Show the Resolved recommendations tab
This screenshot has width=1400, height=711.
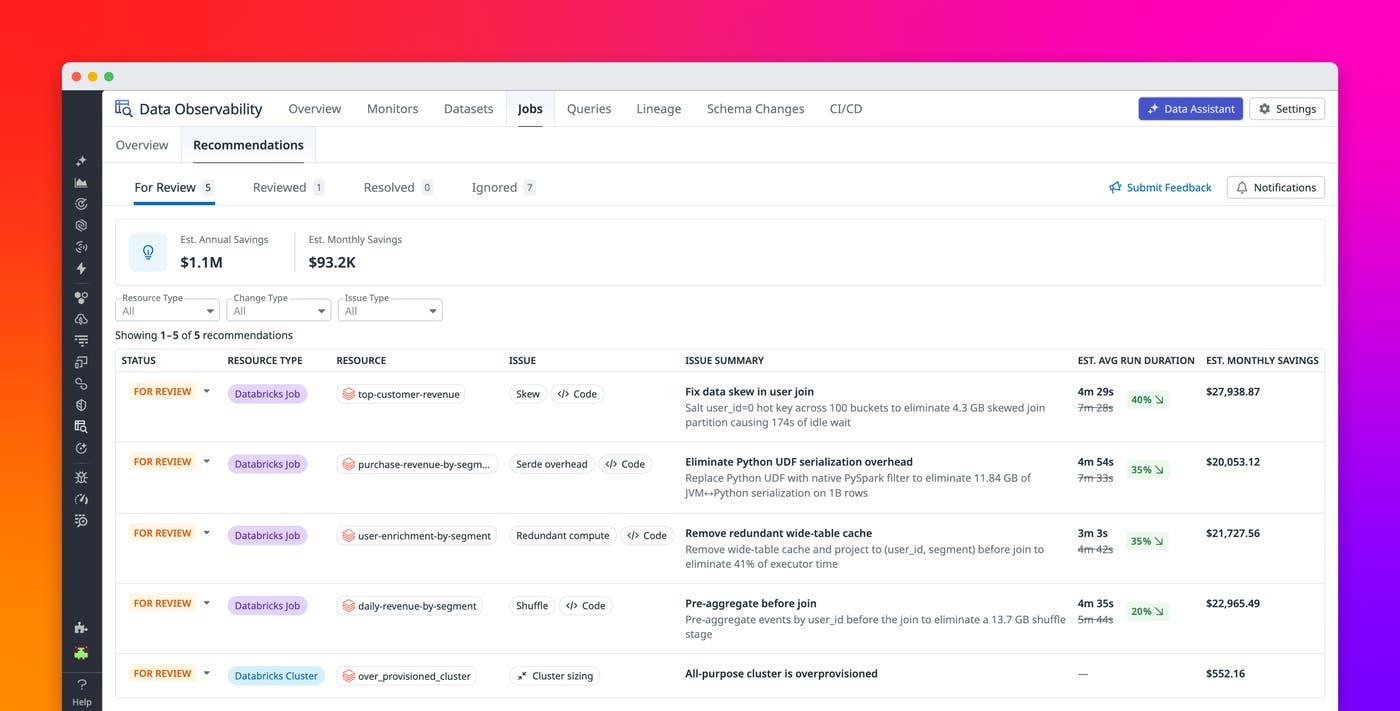(x=398, y=187)
